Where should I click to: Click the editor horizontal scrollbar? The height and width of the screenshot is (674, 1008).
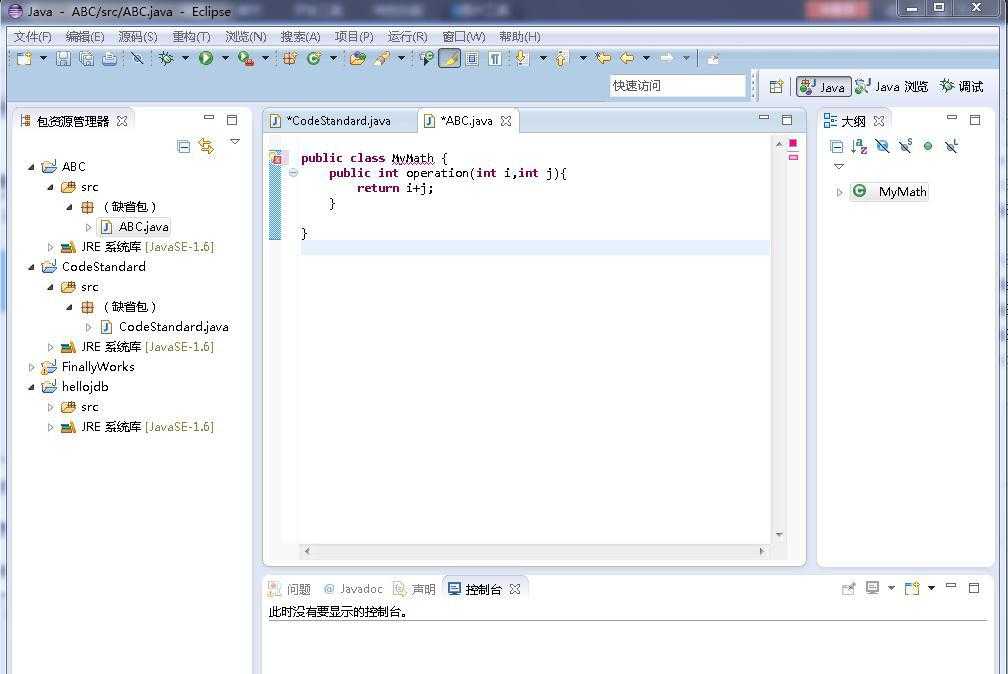[x=533, y=551]
